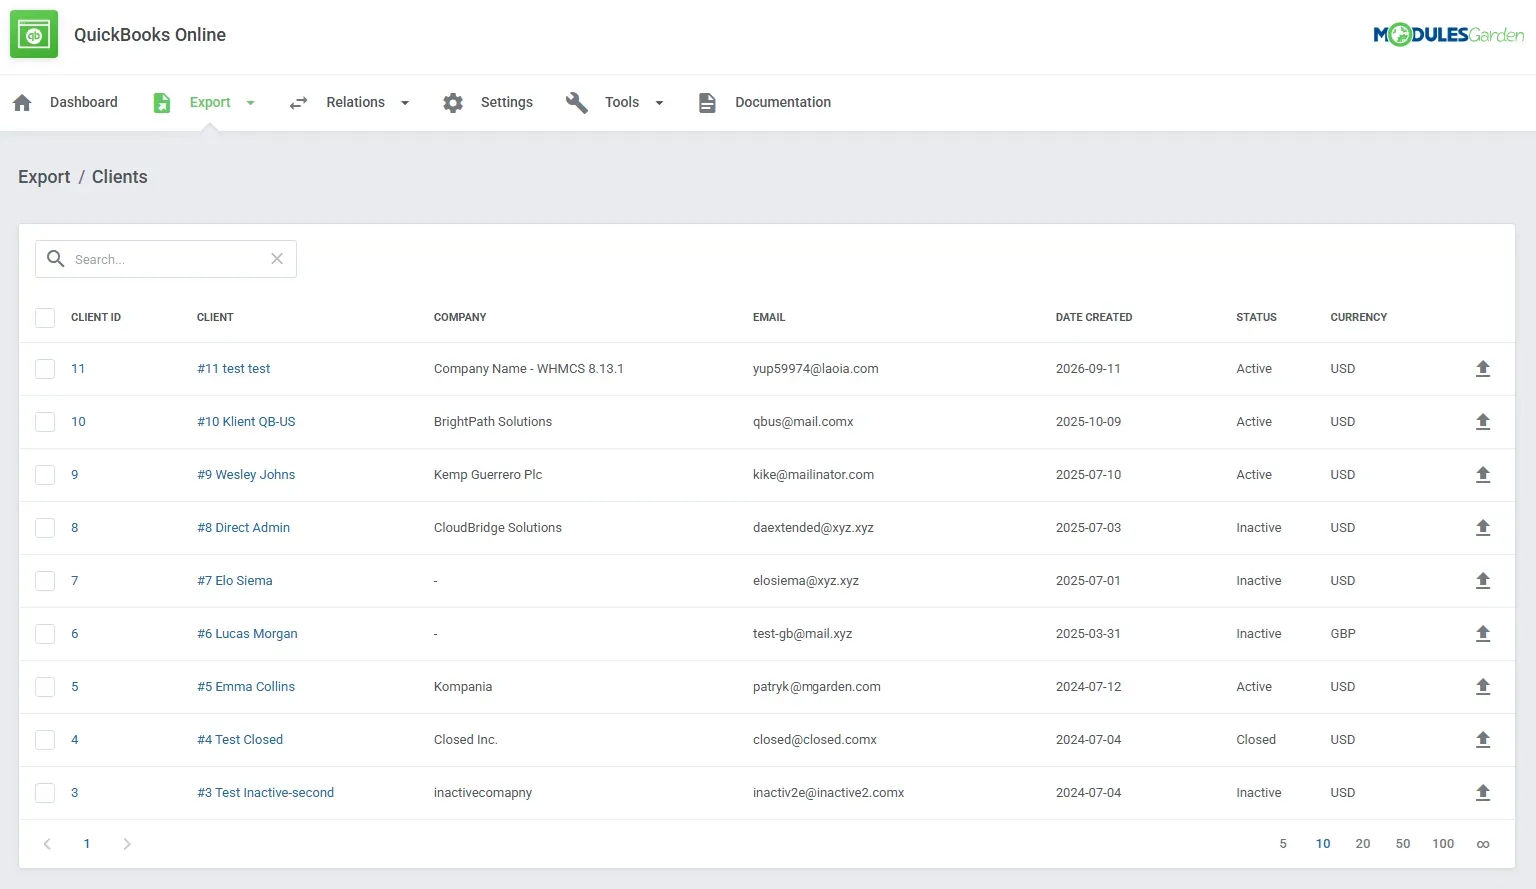This screenshot has height=889, width=1536.
Task: Open client link #8 Direct Admin
Action: coord(243,528)
